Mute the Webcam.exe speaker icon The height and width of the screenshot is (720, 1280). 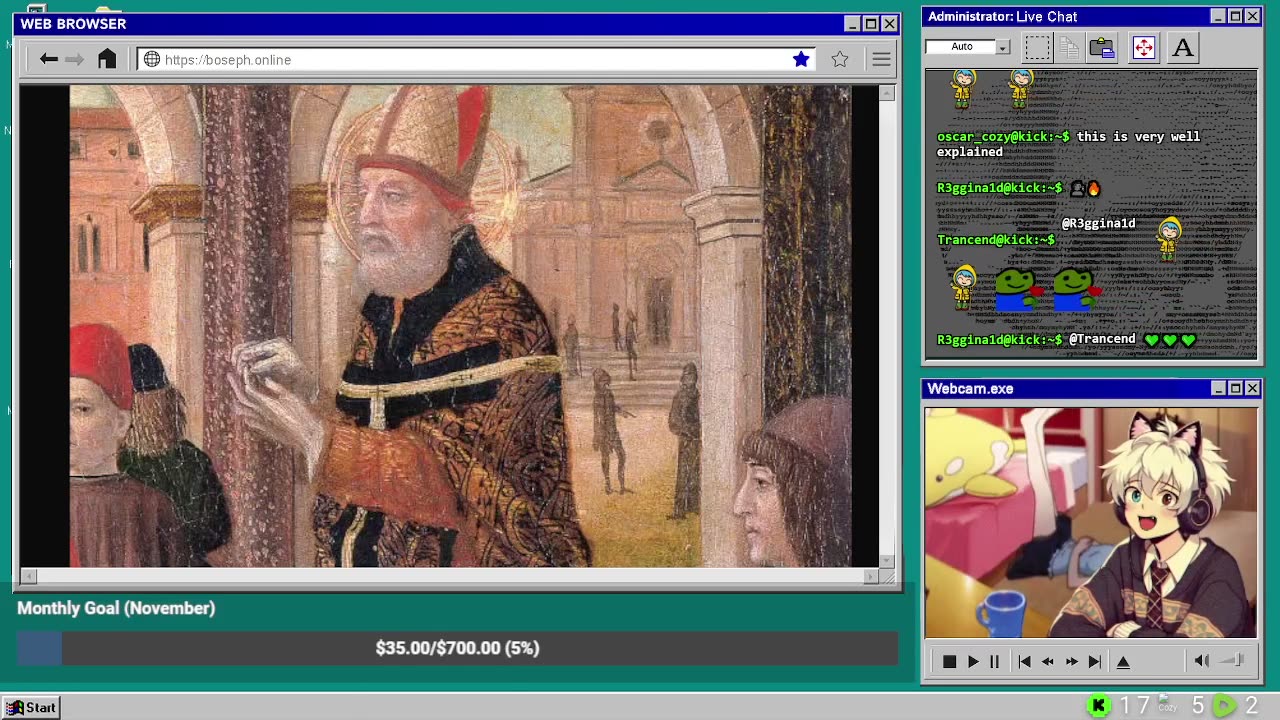coord(1202,661)
